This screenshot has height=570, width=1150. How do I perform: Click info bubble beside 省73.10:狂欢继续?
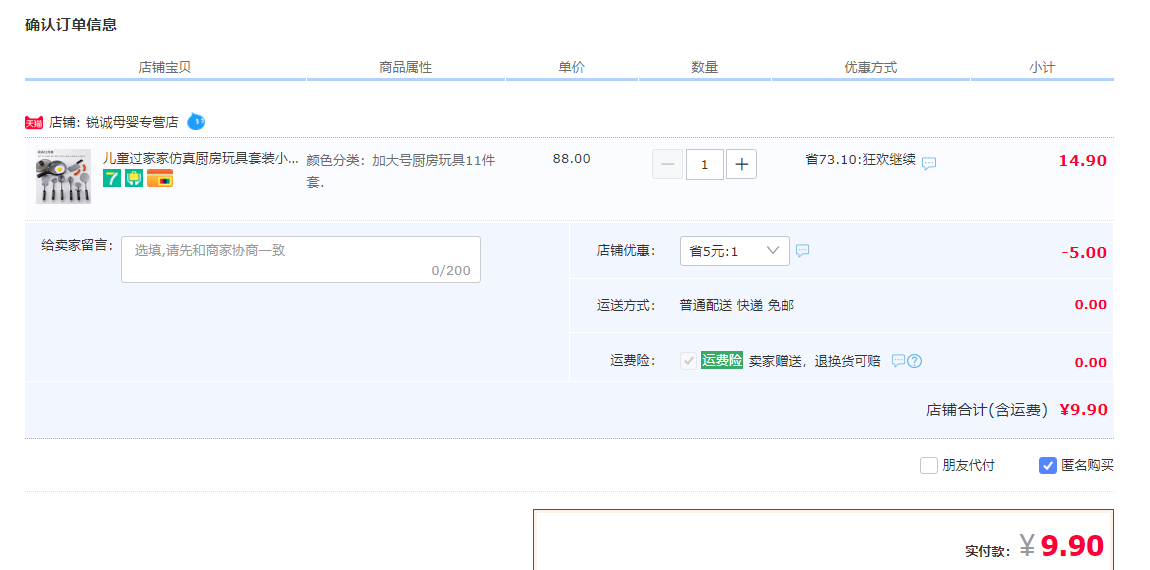(x=929, y=164)
